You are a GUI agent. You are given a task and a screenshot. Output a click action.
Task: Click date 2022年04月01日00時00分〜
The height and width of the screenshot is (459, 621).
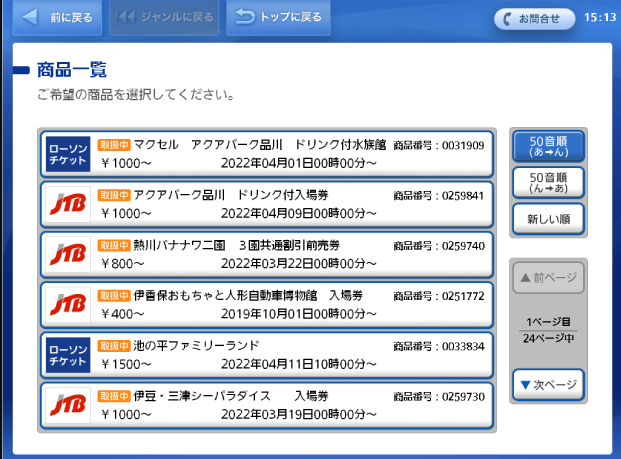[x=299, y=163]
